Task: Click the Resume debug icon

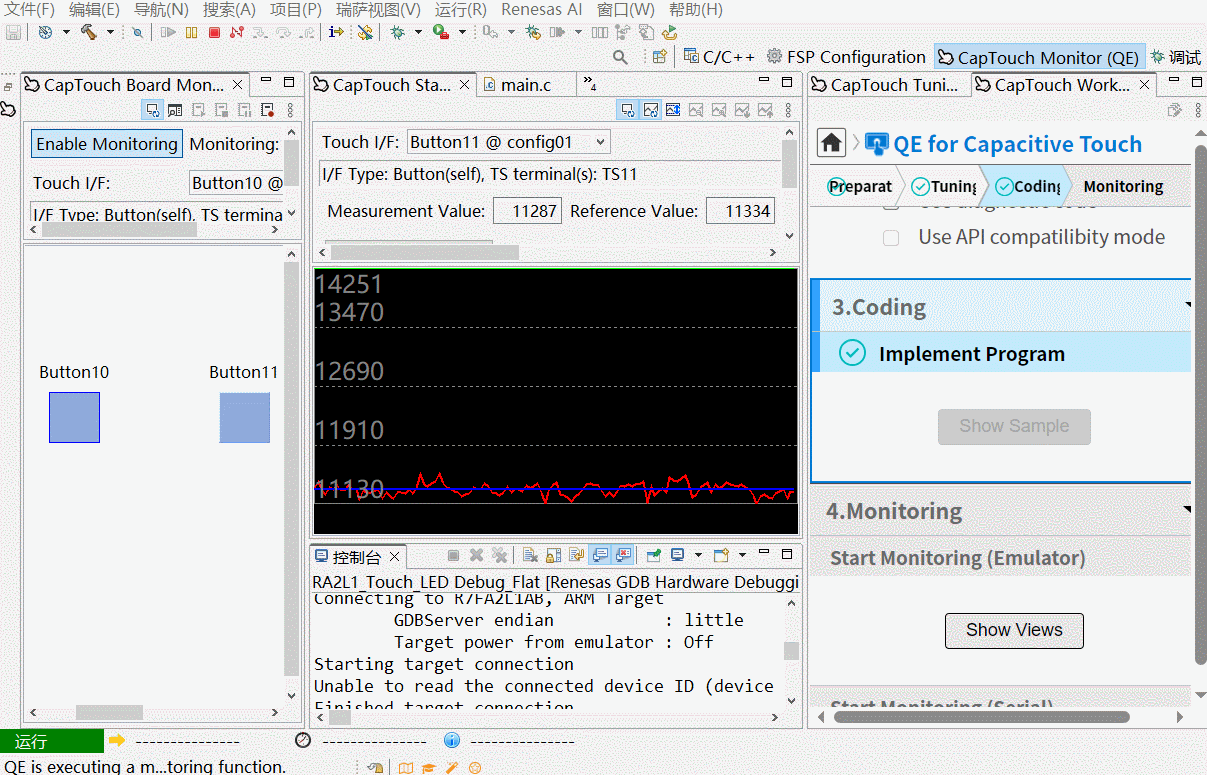Action: pos(168,32)
